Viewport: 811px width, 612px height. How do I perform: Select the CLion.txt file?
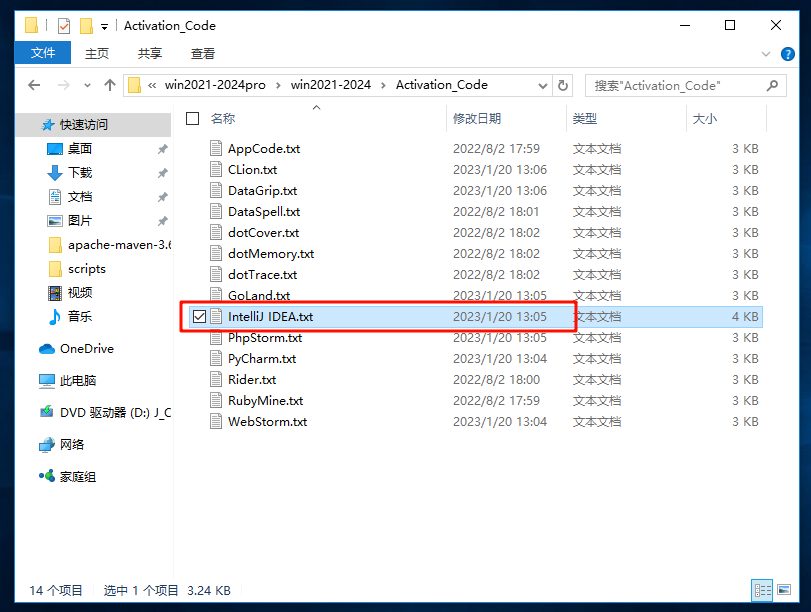252,170
